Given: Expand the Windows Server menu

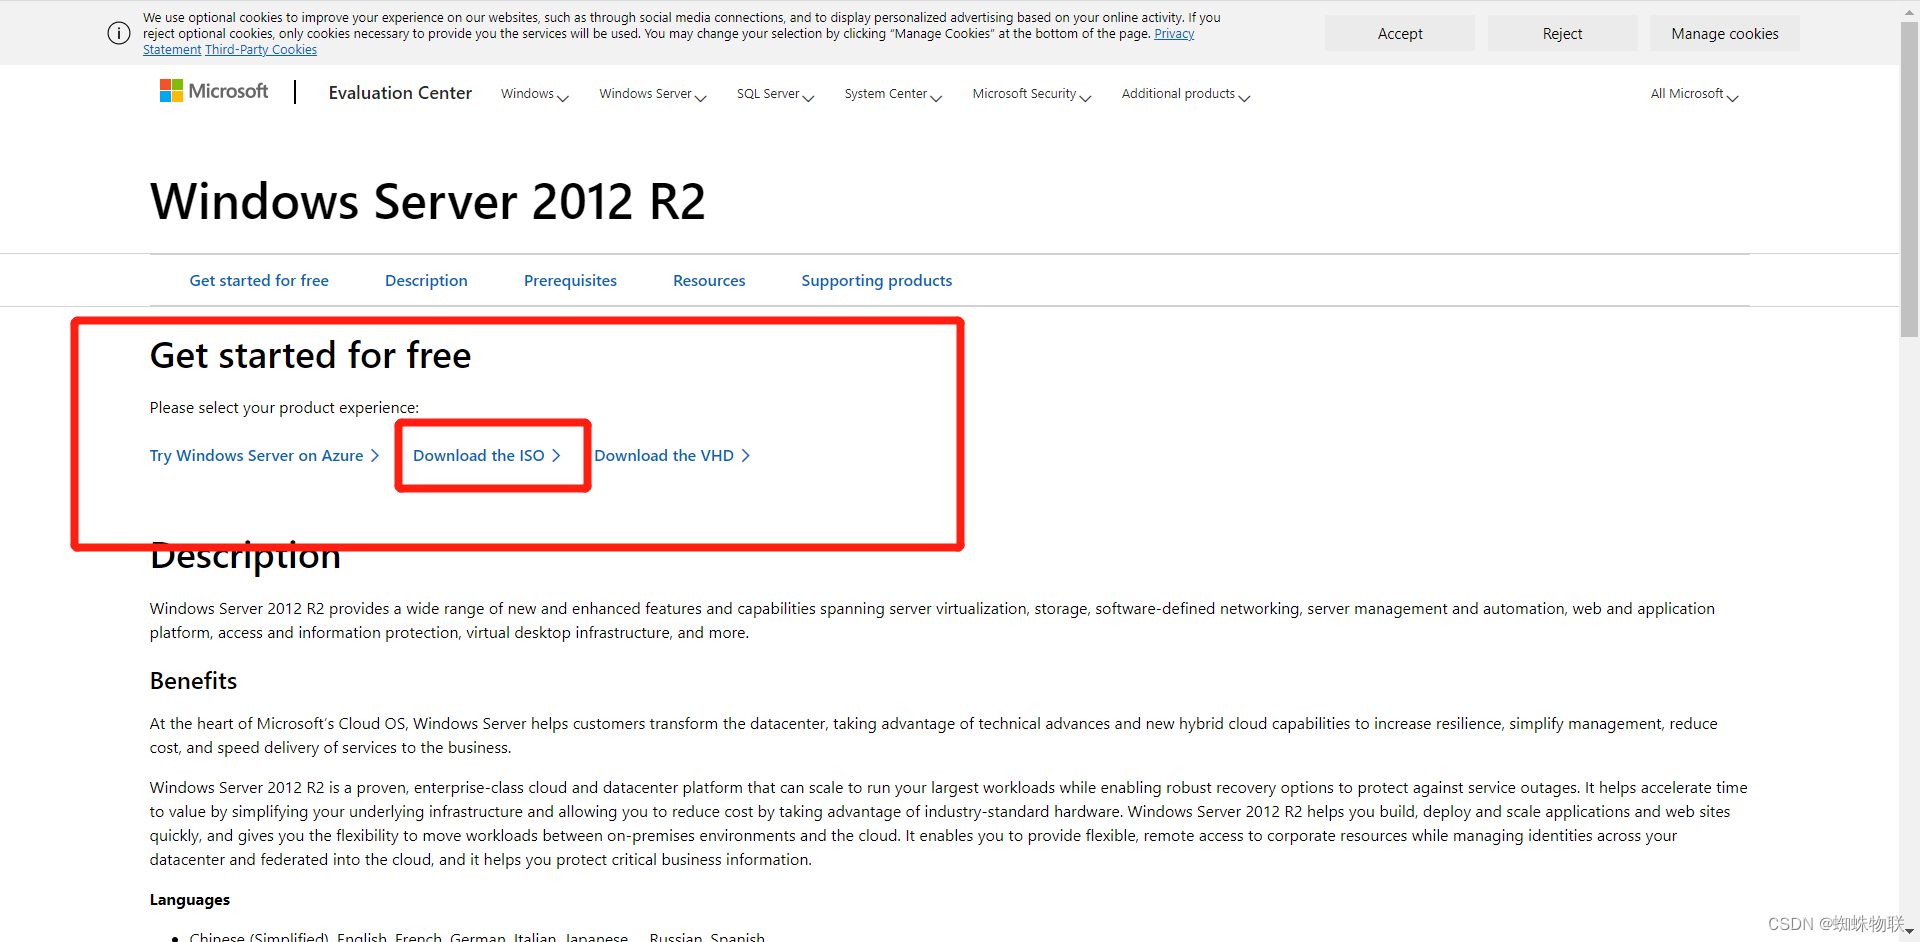Looking at the screenshot, I should click(653, 94).
